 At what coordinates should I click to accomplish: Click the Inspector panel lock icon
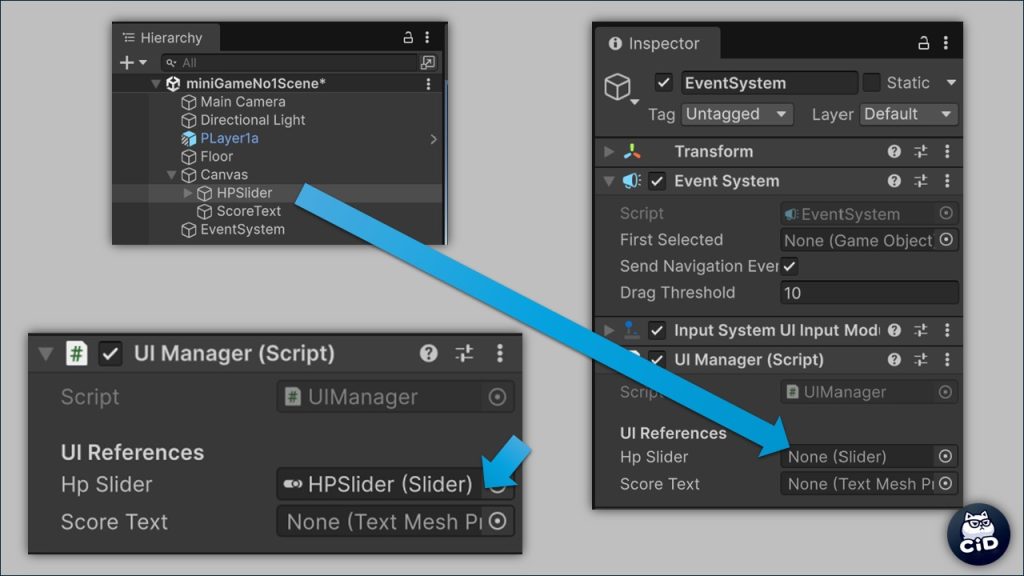924,43
